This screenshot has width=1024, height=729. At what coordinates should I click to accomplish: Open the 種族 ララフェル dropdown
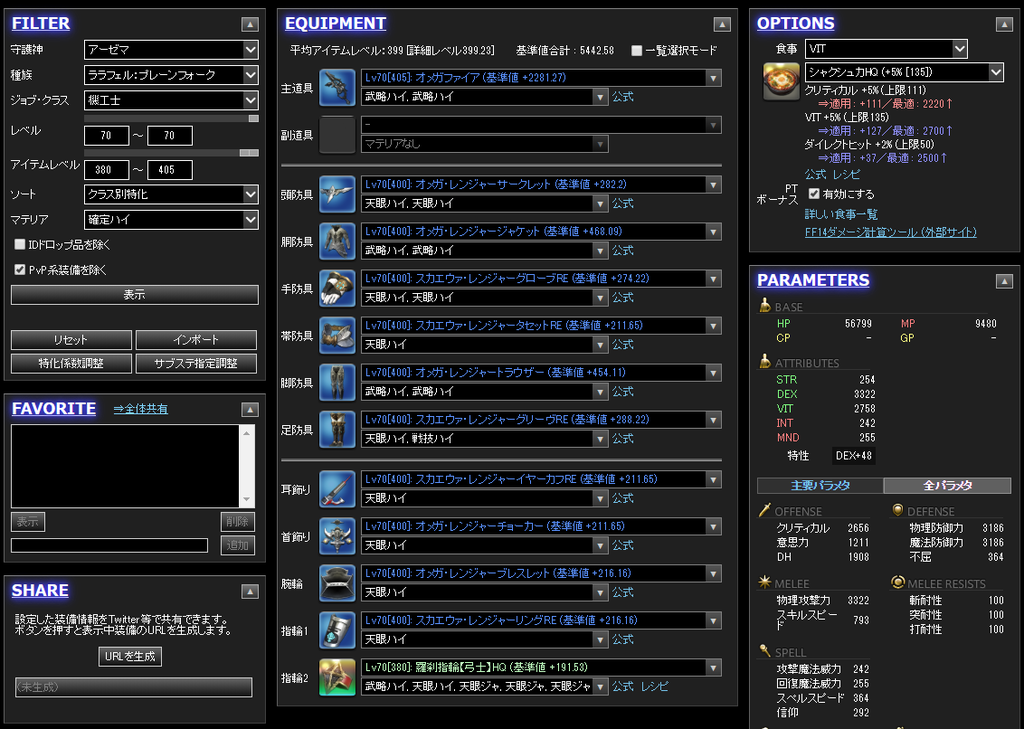pos(171,75)
